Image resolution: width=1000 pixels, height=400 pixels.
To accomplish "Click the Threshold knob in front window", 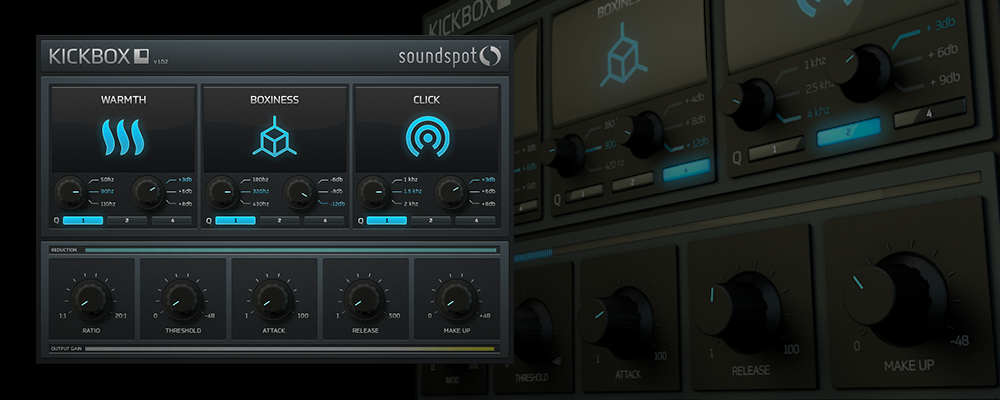I will [183, 299].
